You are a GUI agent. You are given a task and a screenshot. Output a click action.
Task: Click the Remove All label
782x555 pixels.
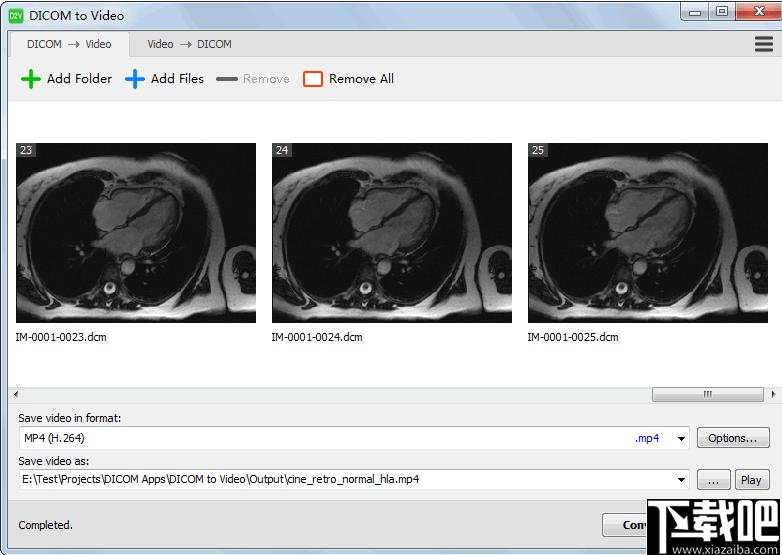(362, 79)
